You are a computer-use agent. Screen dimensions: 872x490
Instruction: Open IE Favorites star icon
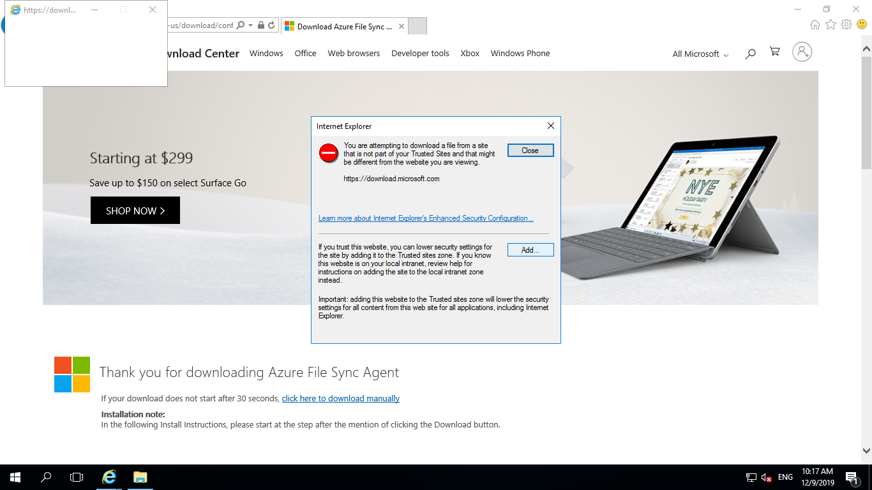(x=830, y=24)
